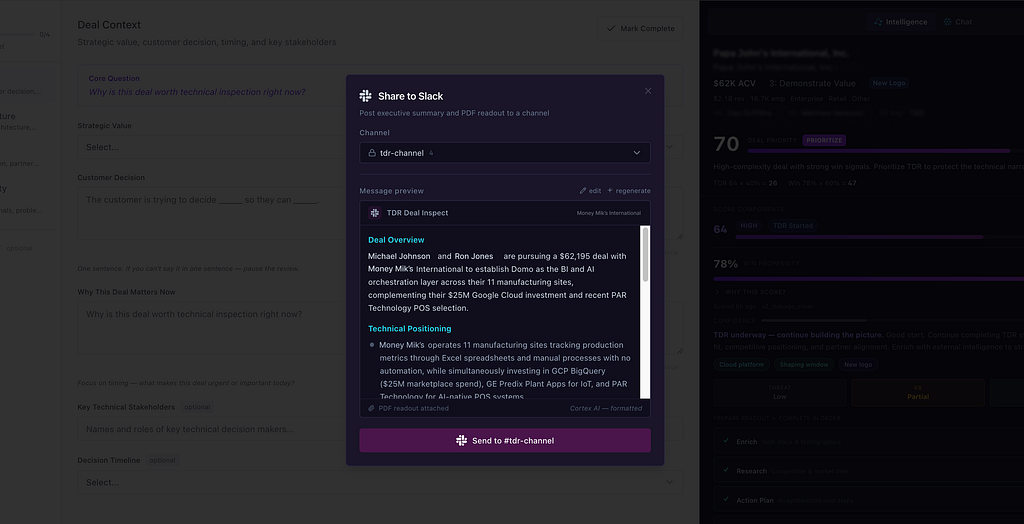1024x524 pixels.
Task: Open the tdr-channel channel dropdown
Action: 505,153
